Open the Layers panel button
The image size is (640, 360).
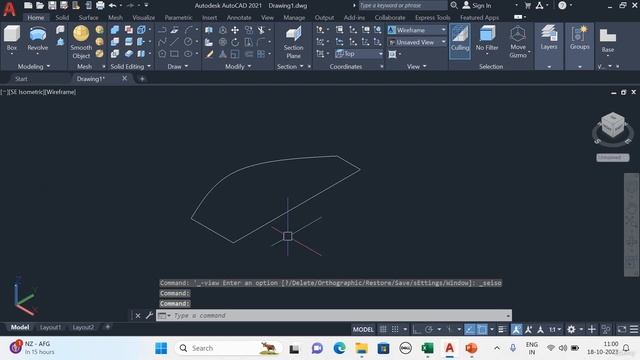(x=549, y=38)
